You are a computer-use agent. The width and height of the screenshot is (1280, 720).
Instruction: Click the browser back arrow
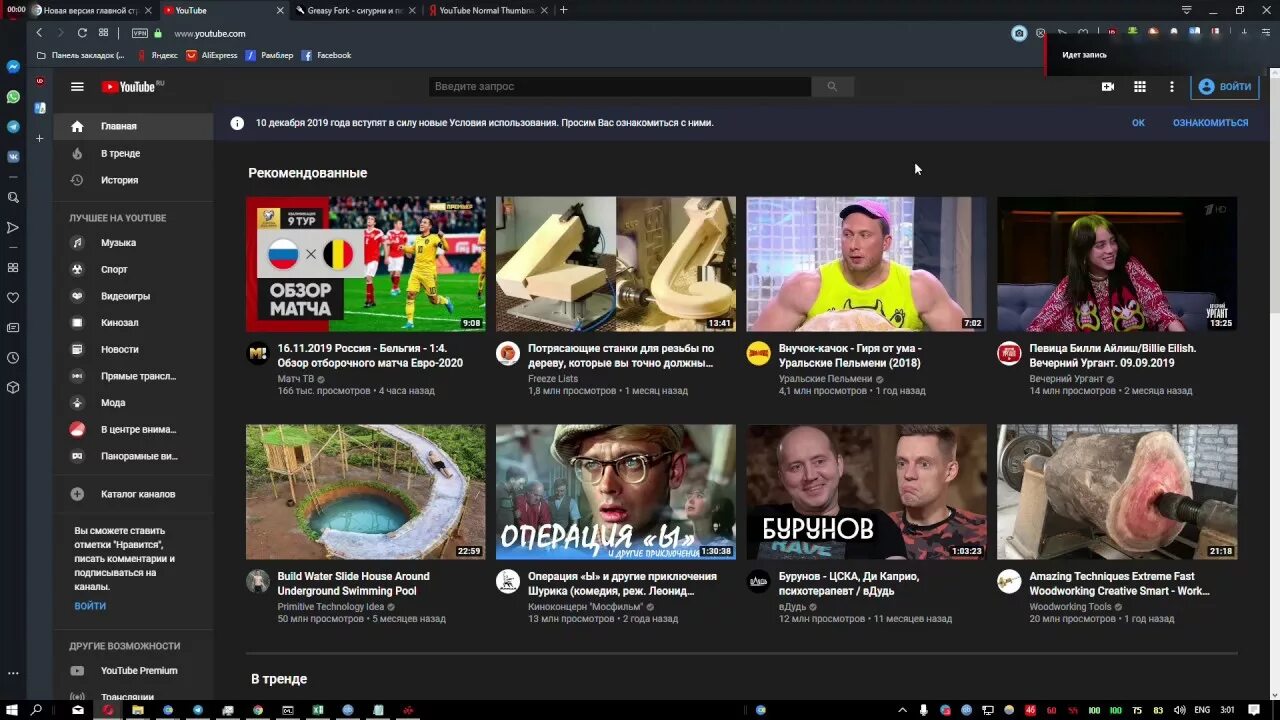click(x=39, y=33)
